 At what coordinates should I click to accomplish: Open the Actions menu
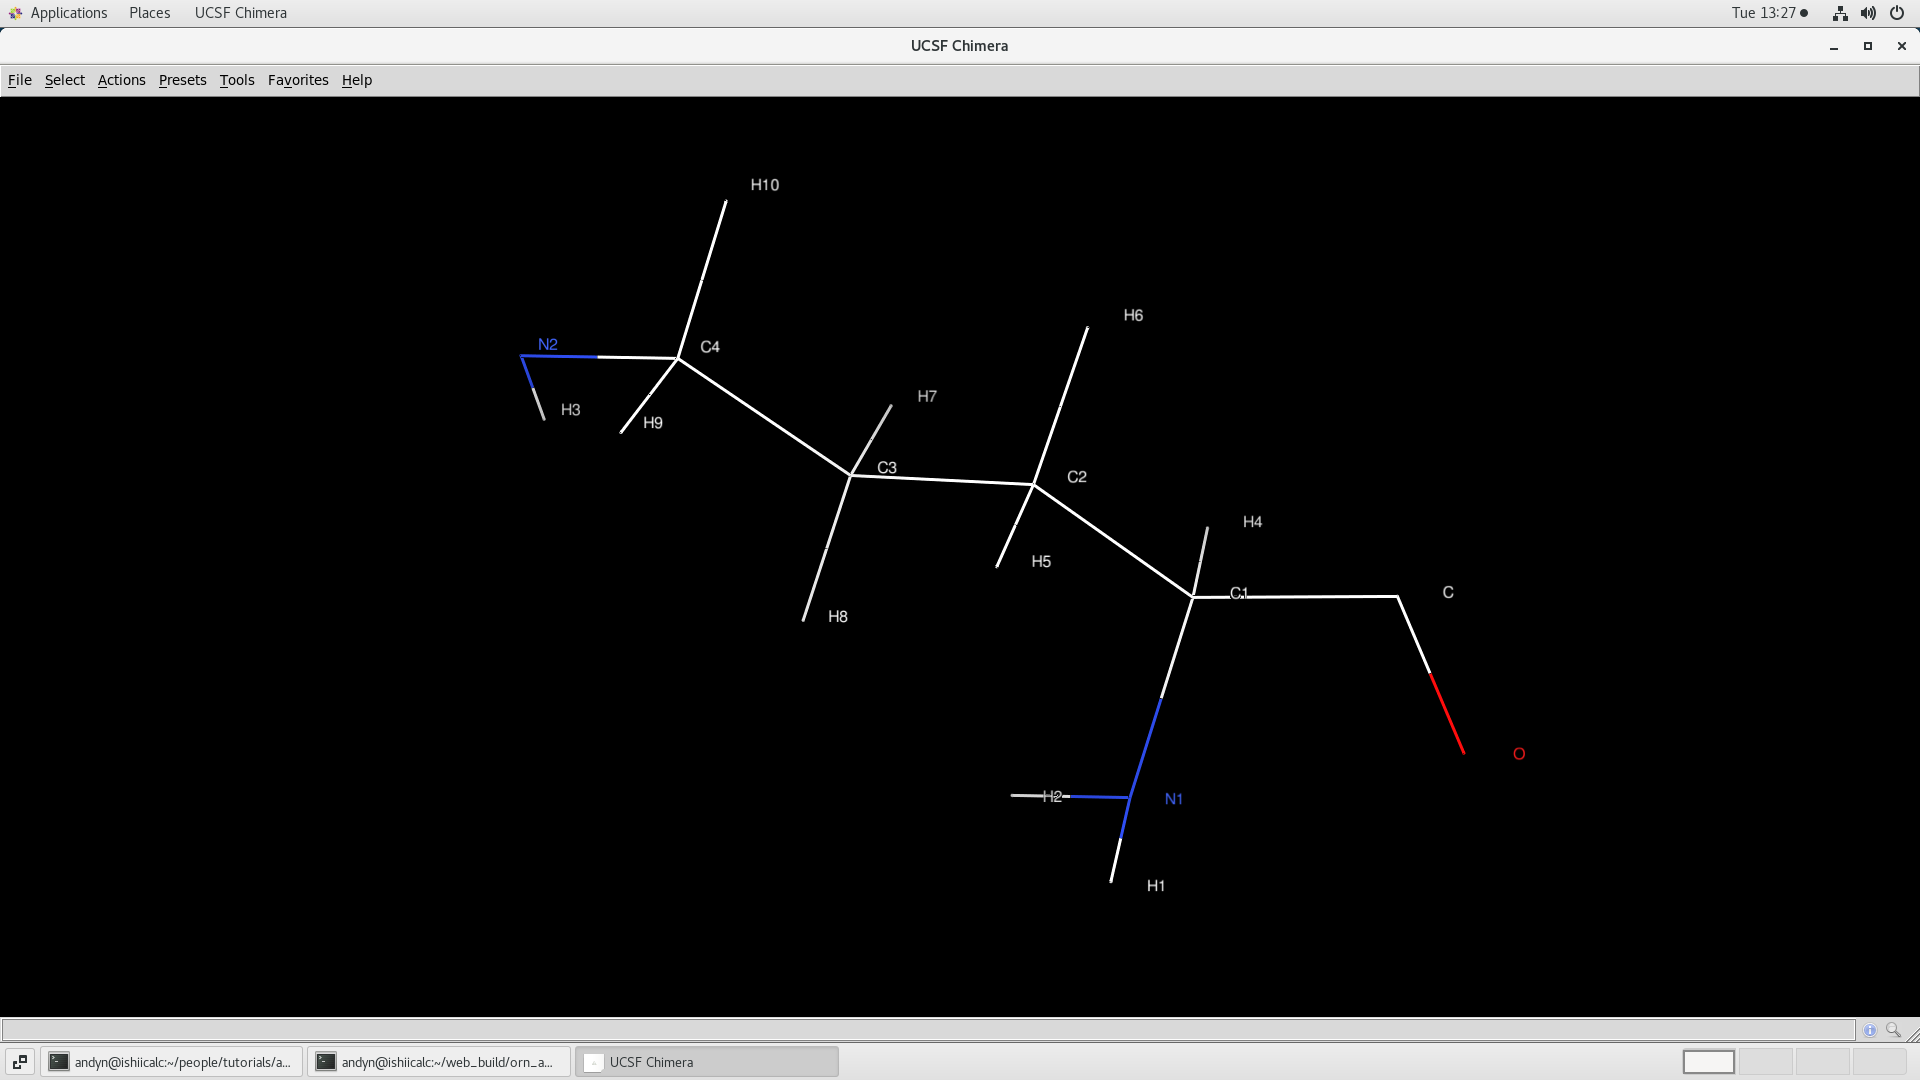[x=122, y=80]
